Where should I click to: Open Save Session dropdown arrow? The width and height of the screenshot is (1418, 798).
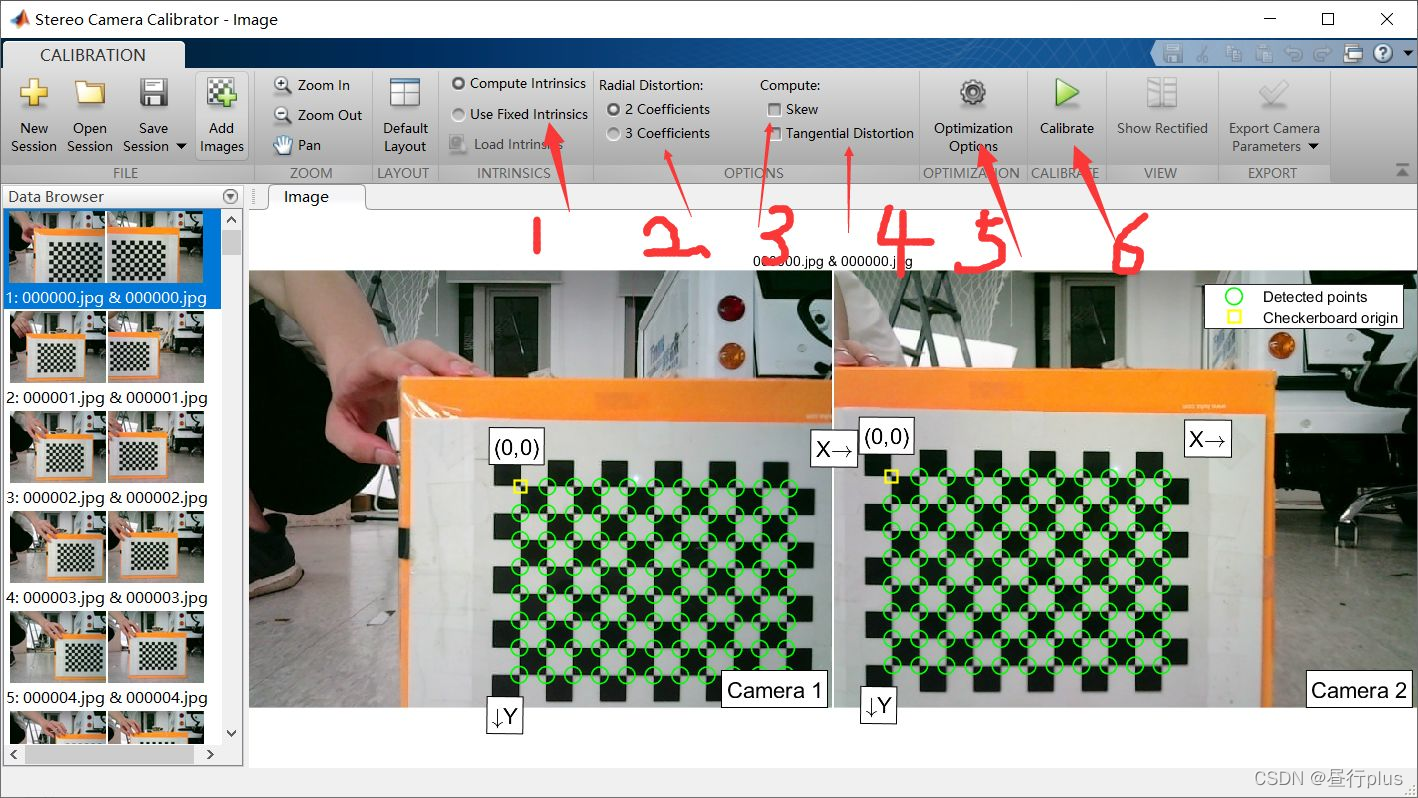[181, 147]
